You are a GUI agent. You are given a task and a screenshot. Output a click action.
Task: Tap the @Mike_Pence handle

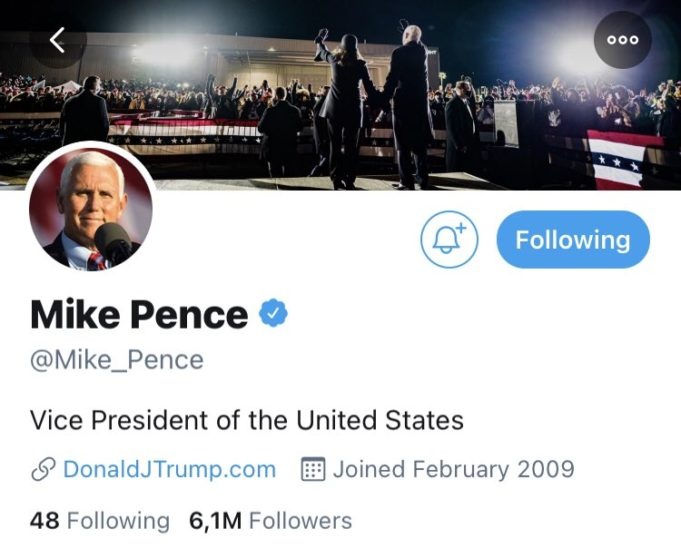[x=116, y=360]
